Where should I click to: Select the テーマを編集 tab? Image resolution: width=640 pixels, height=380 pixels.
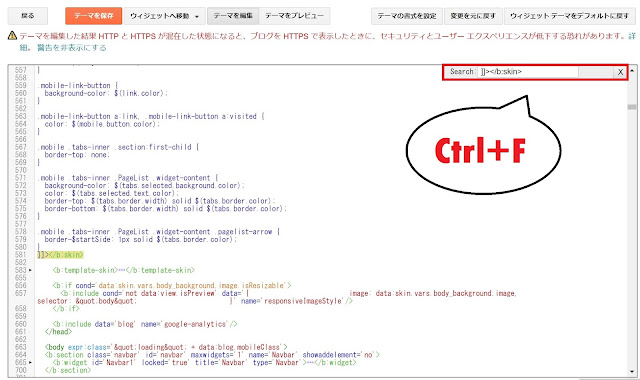(x=233, y=16)
